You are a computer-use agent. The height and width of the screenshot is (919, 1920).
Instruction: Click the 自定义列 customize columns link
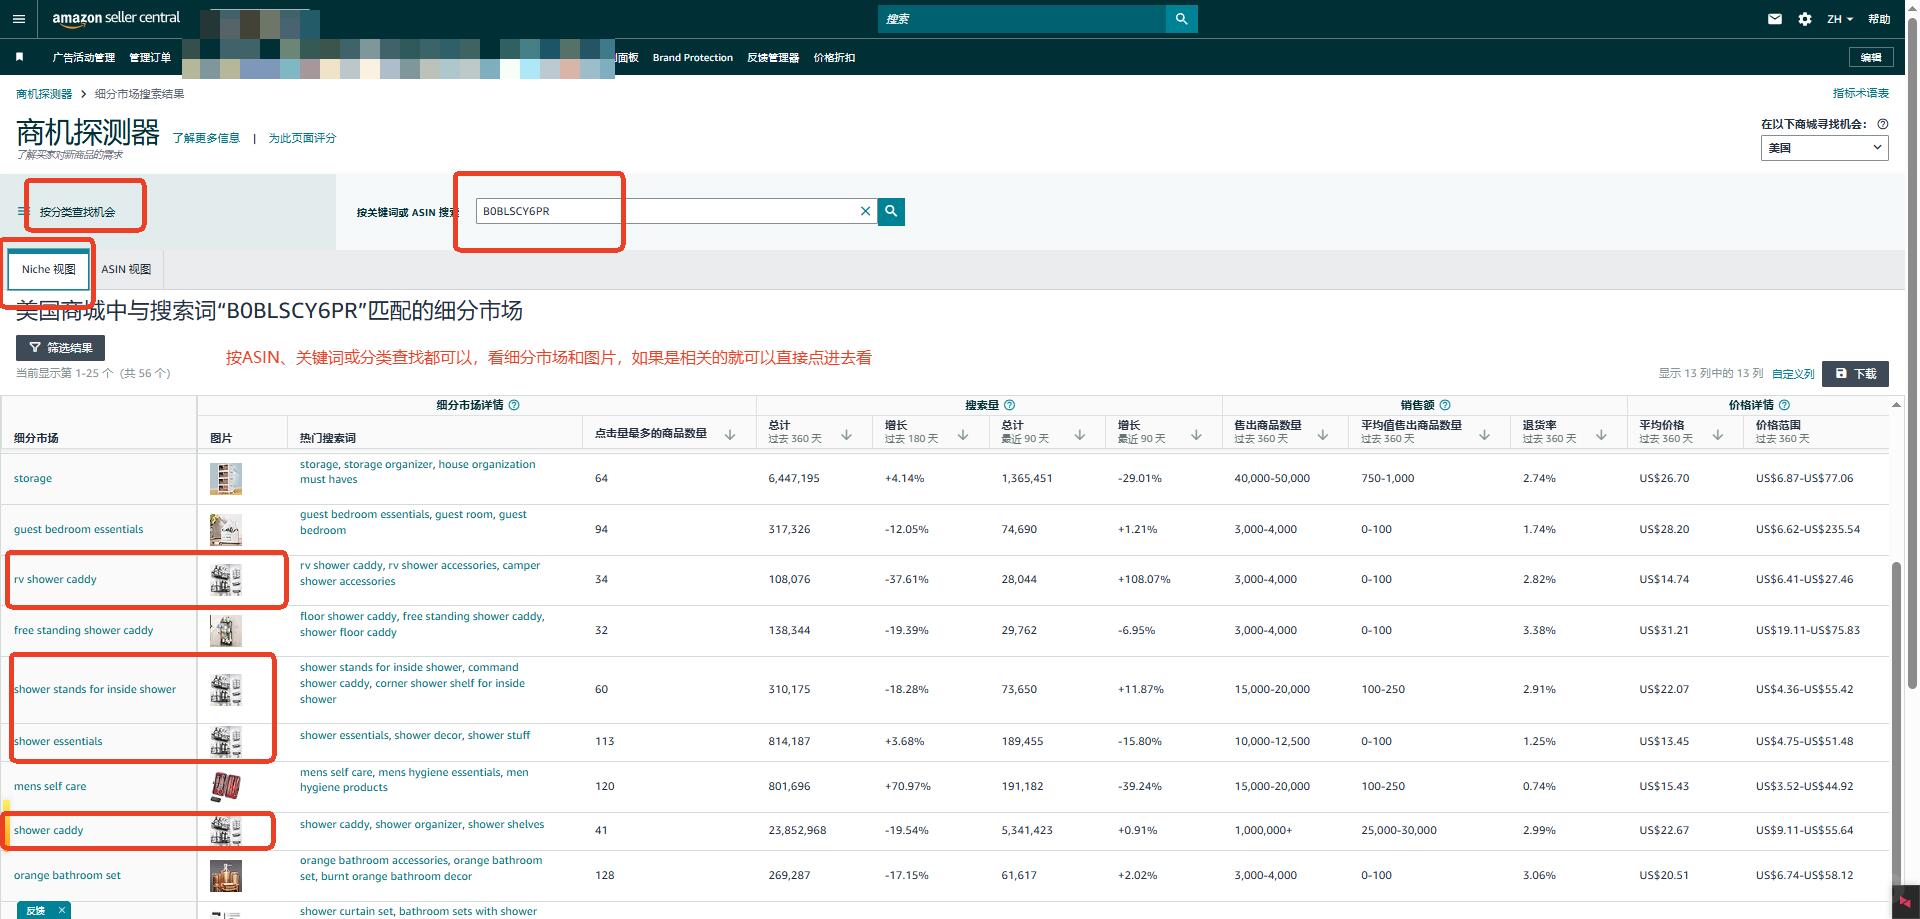coord(1793,374)
